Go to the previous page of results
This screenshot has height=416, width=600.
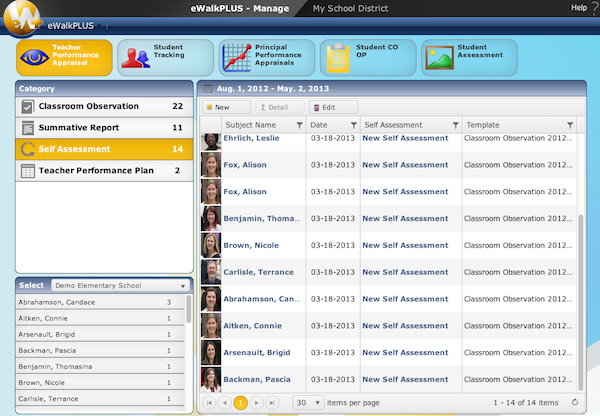[225, 403]
